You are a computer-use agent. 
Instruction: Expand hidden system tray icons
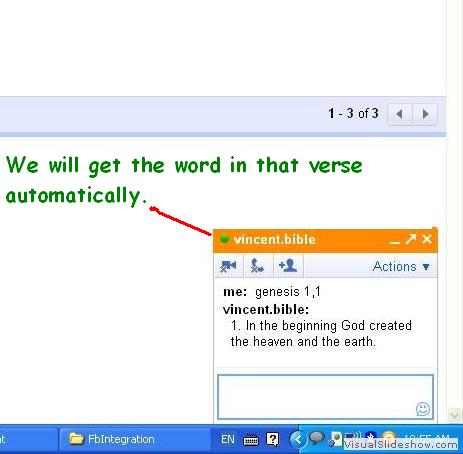(297, 440)
